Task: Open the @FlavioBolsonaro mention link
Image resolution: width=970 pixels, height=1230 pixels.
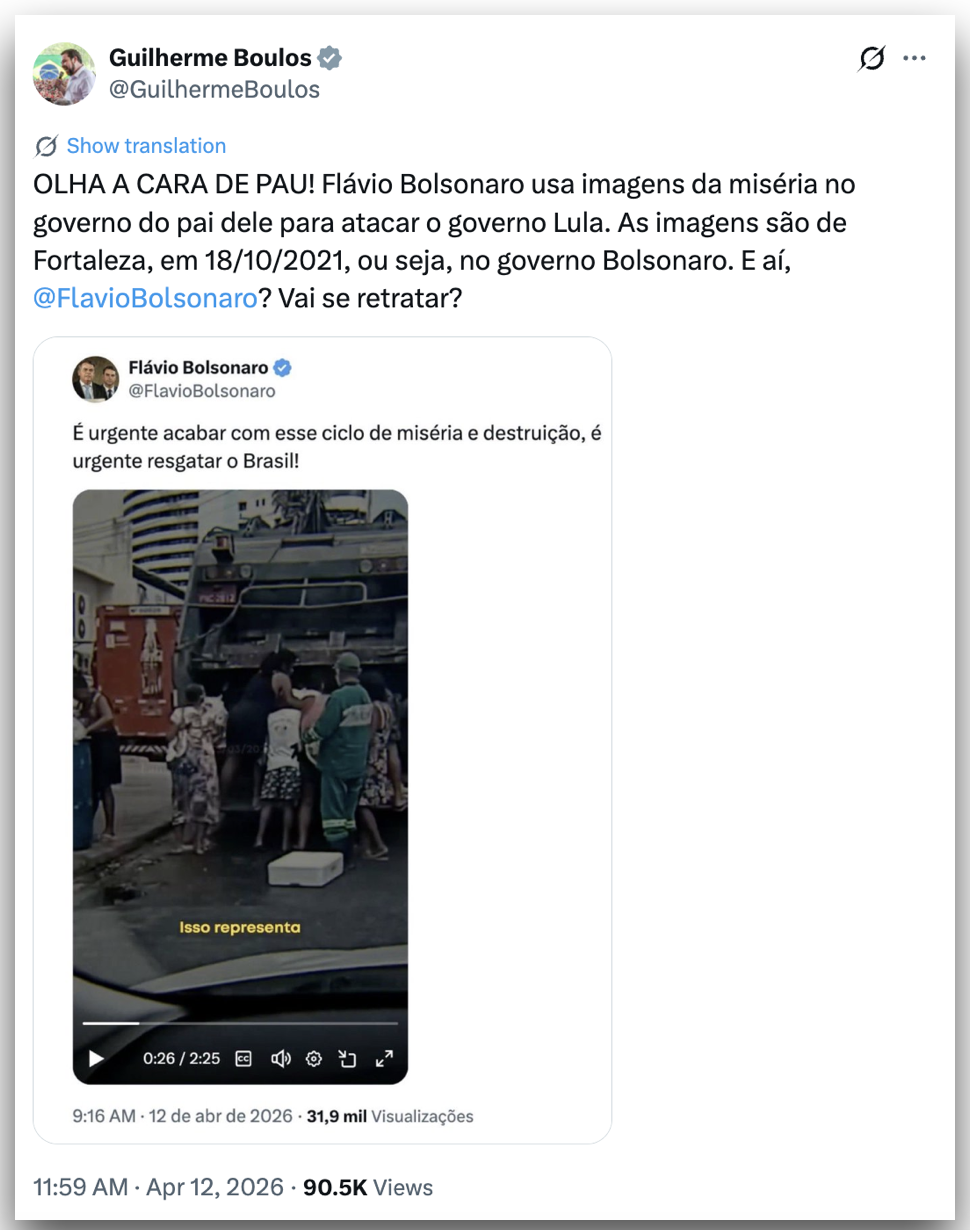Action: tap(145, 298)
